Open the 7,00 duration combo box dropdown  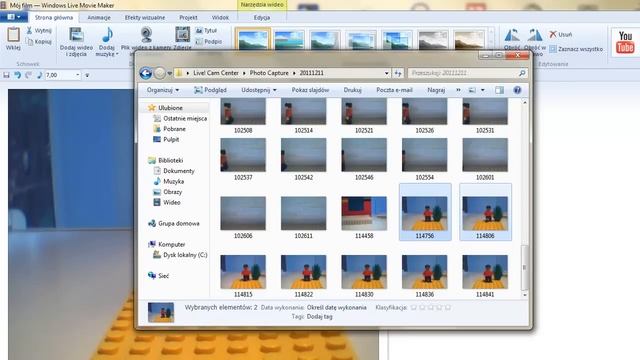[78, 75]
